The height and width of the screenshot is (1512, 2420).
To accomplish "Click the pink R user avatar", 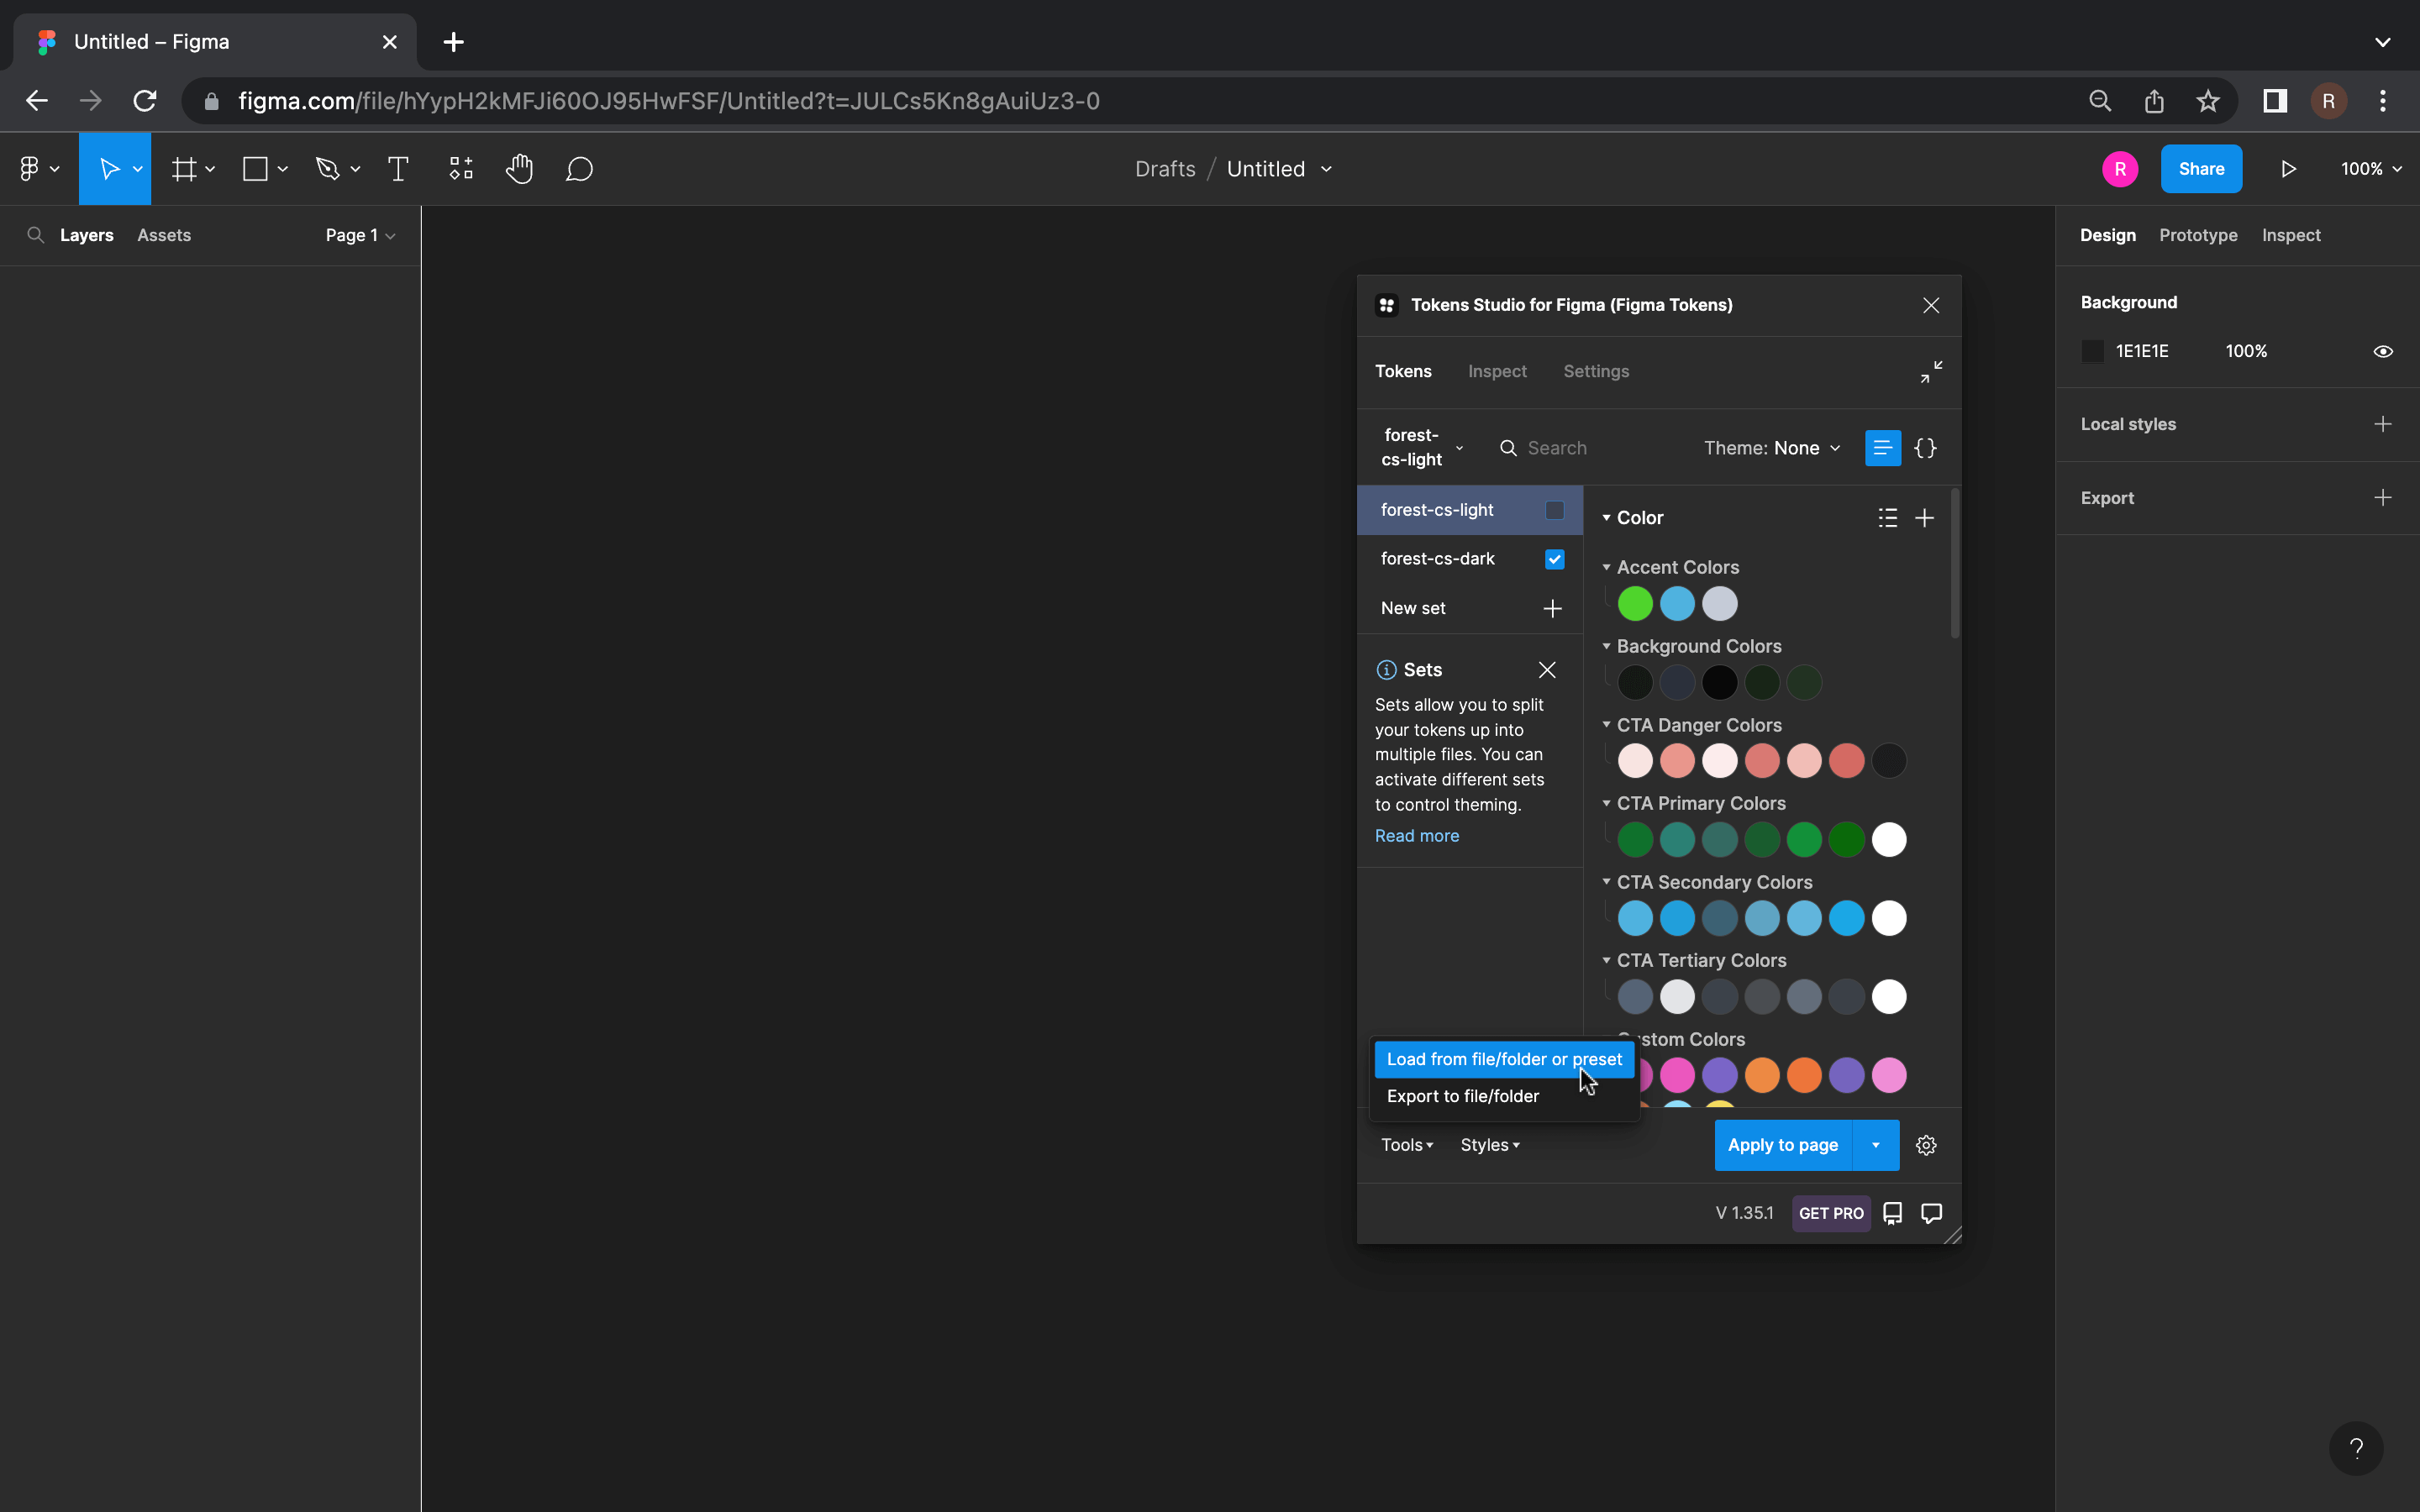I will tap(2119, 169).
